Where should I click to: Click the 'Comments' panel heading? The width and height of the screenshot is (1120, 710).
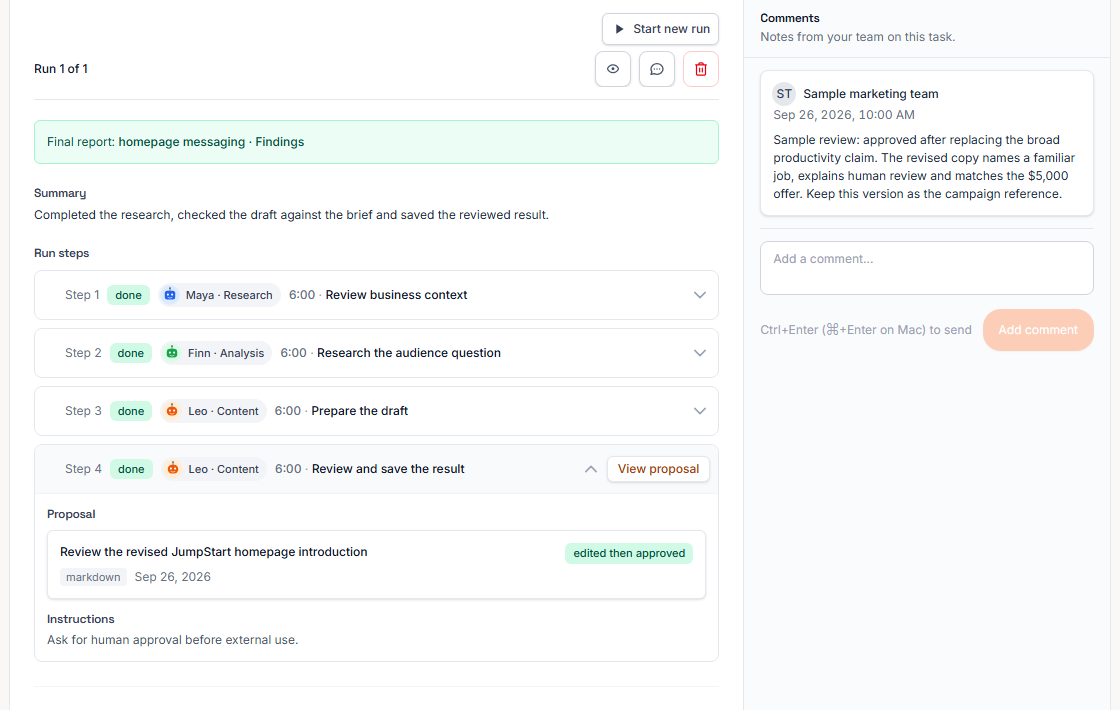coord(789,18)
